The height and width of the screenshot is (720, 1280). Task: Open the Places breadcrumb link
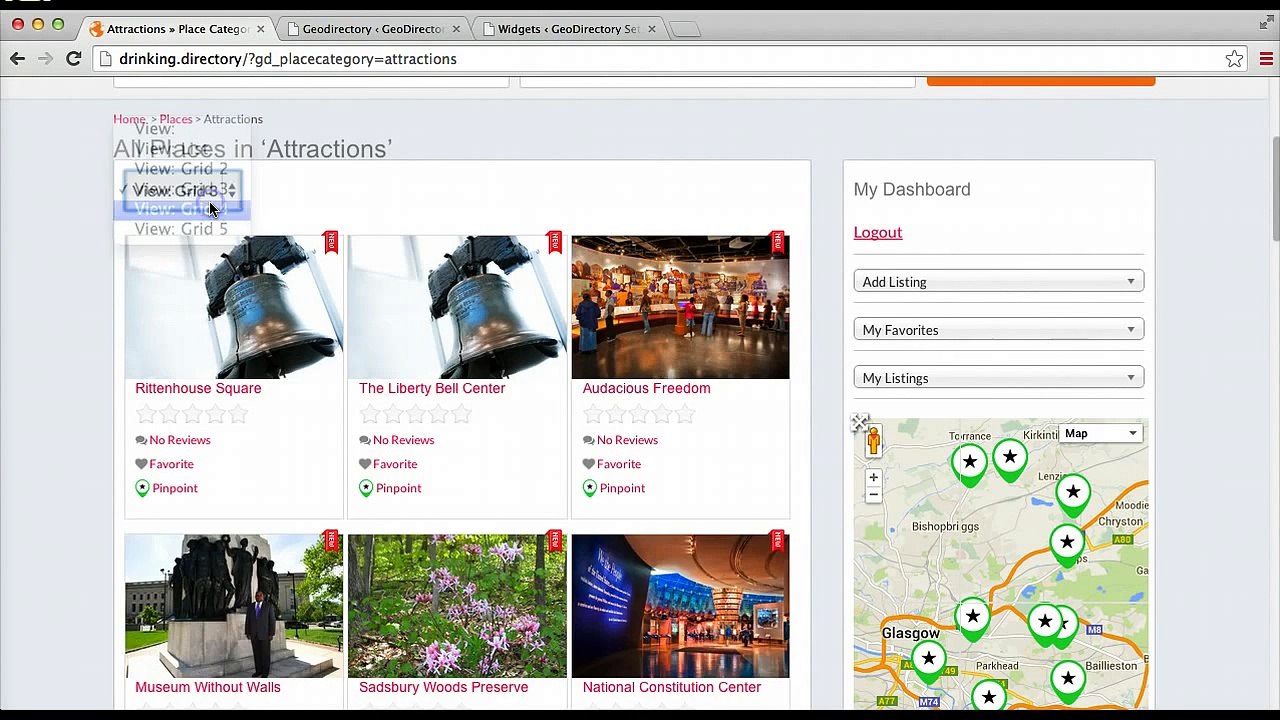[175, 119]
